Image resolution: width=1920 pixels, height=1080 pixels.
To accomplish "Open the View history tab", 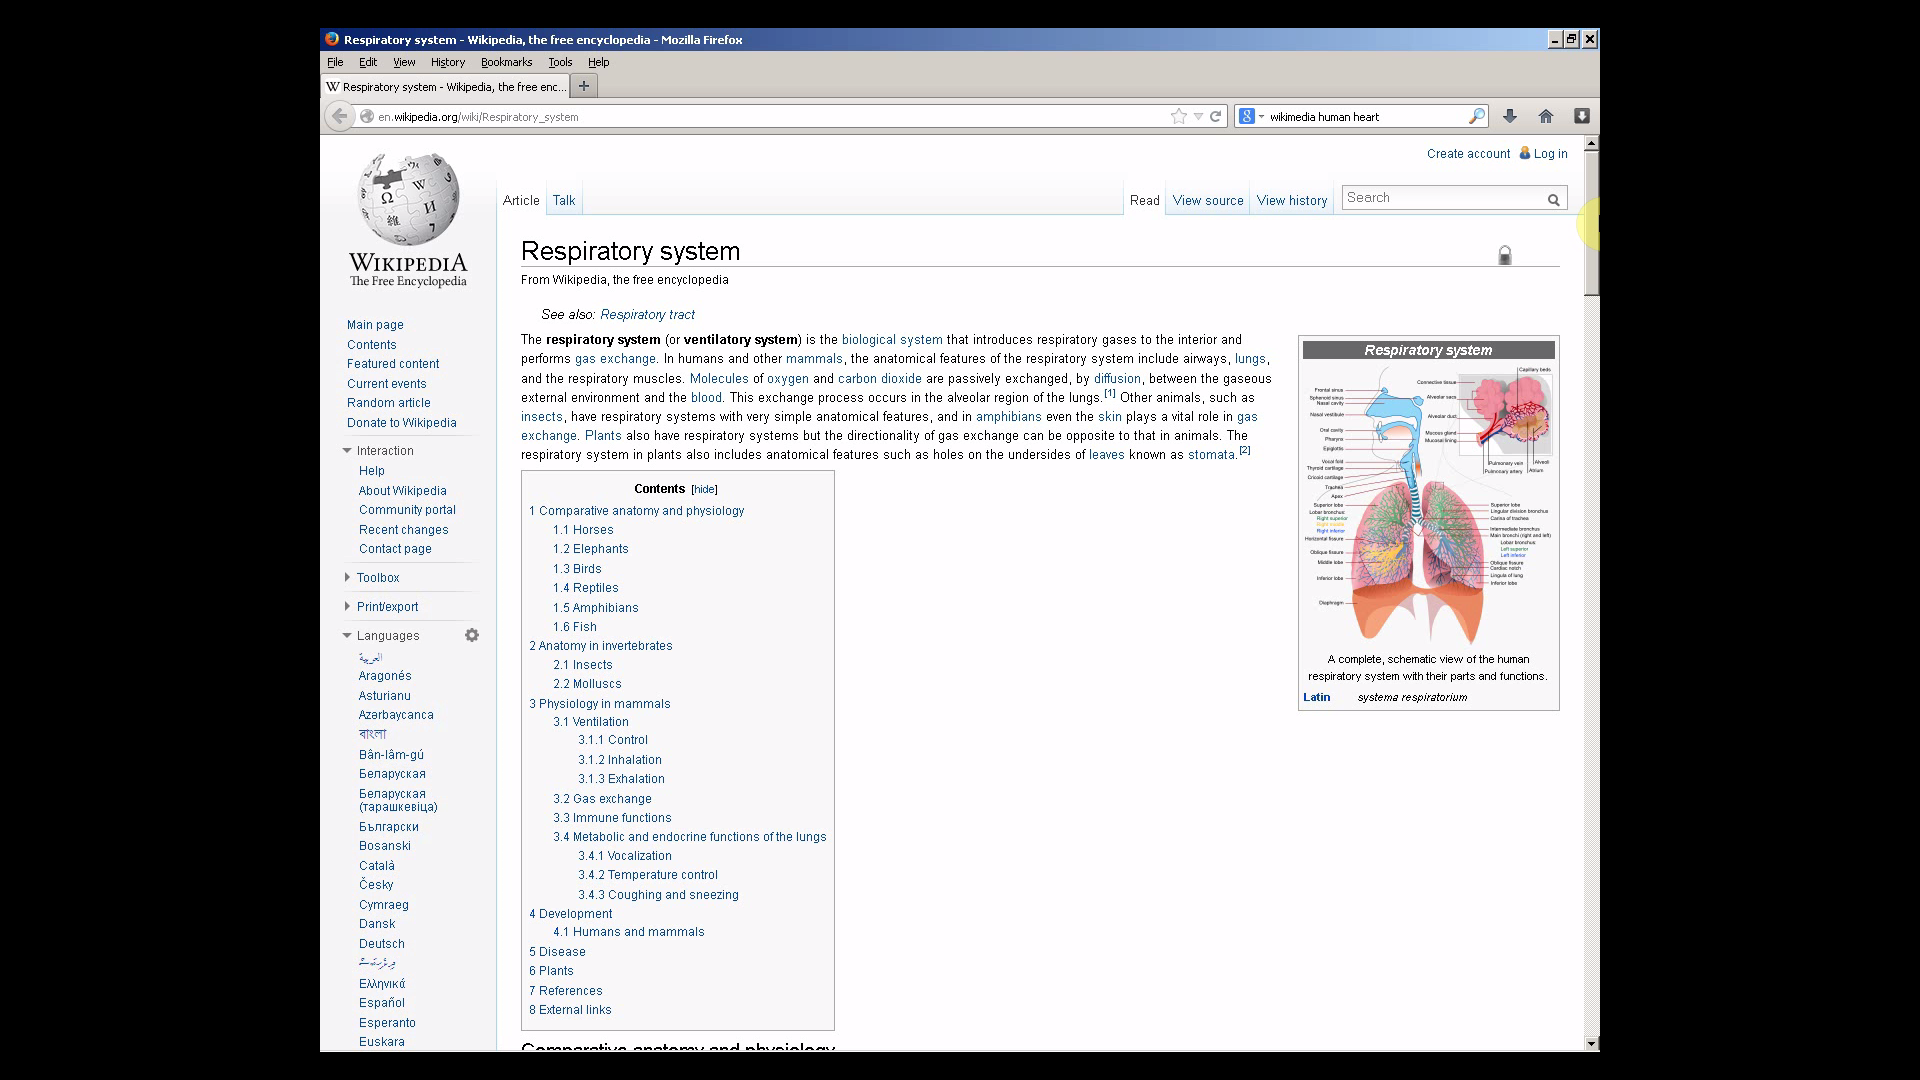I will tap(1291, 201).
